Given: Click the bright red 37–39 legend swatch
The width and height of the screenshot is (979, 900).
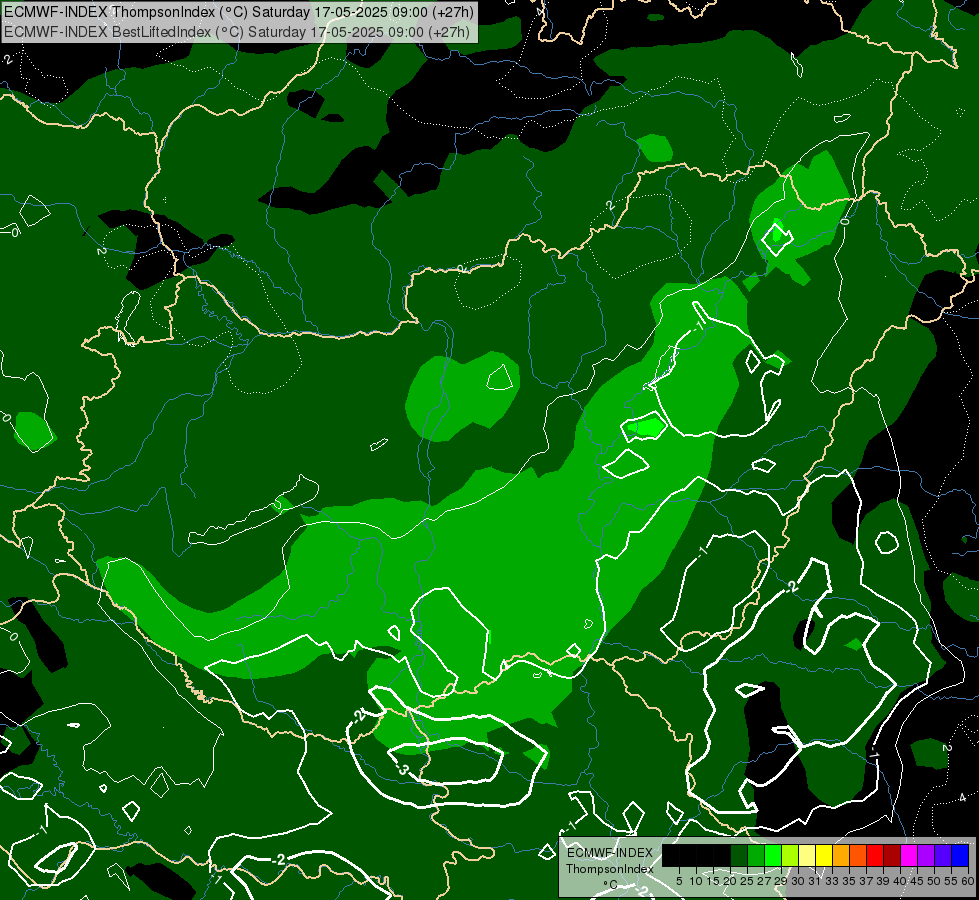Looking at the screenshot, I should pyautogui.click(x=875, y=855).
